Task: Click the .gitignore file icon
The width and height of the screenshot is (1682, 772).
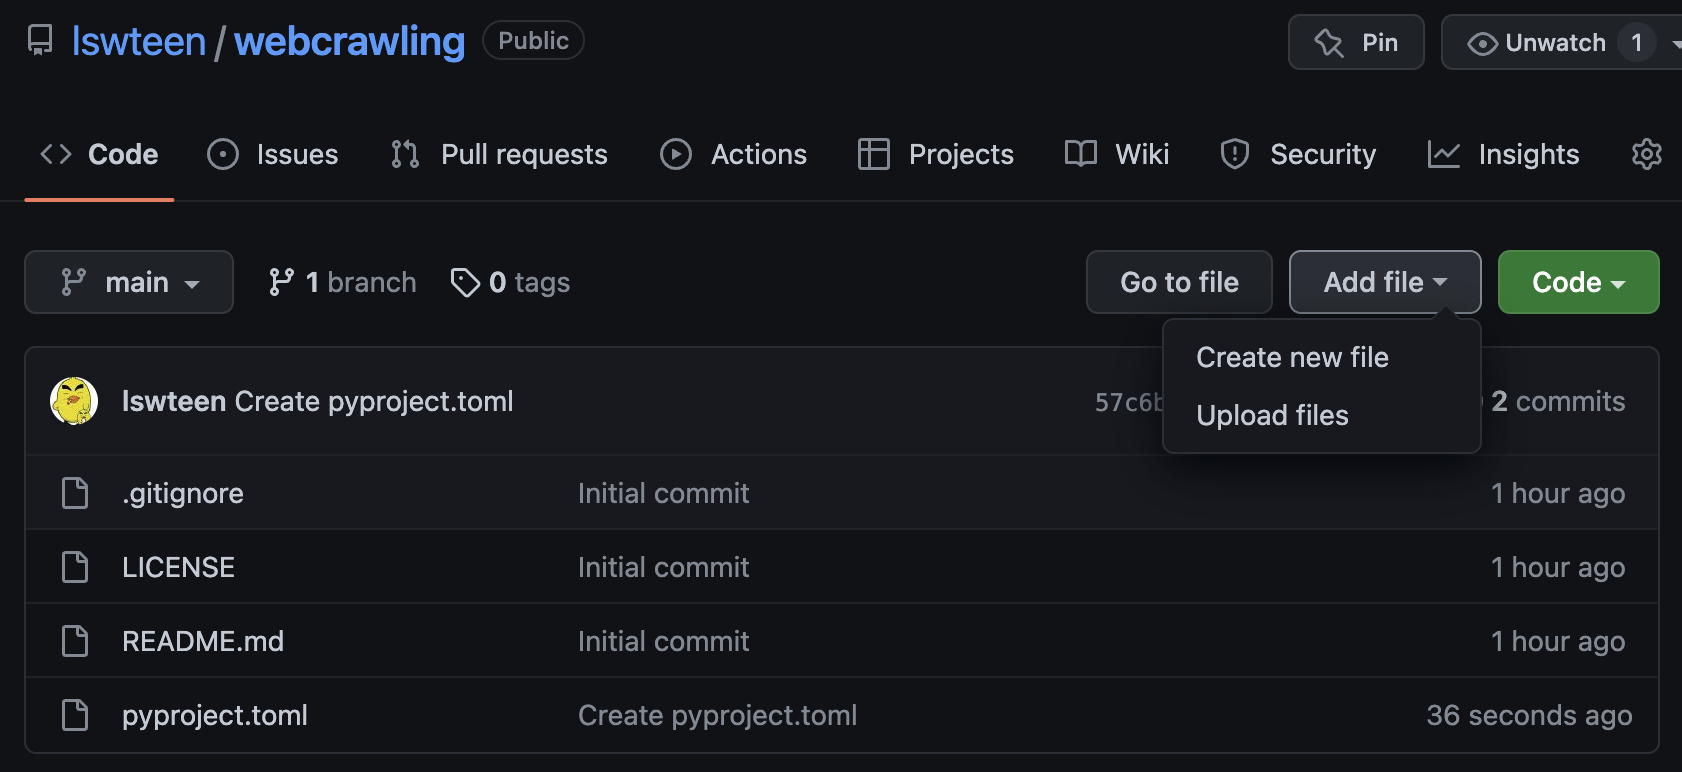Action: pos(75,493)
